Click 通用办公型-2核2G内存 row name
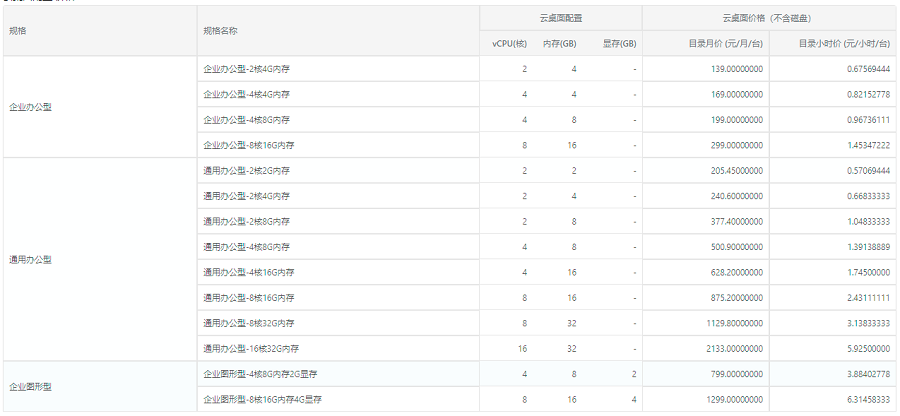 [x=246, y=170]
